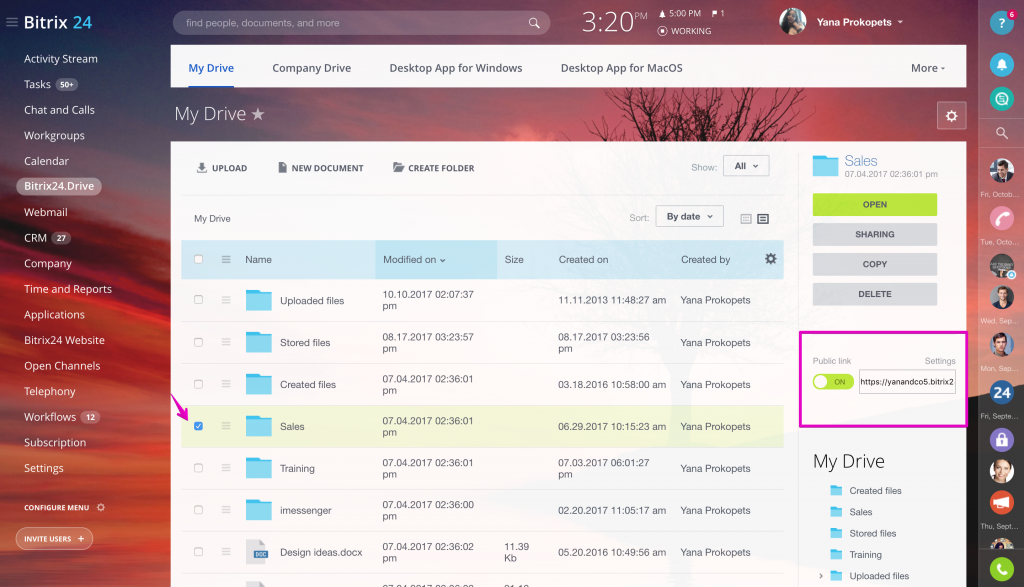Switch to Company Drive tab
The height and width of the screenshot is (587, 1024).
(312, 68)
